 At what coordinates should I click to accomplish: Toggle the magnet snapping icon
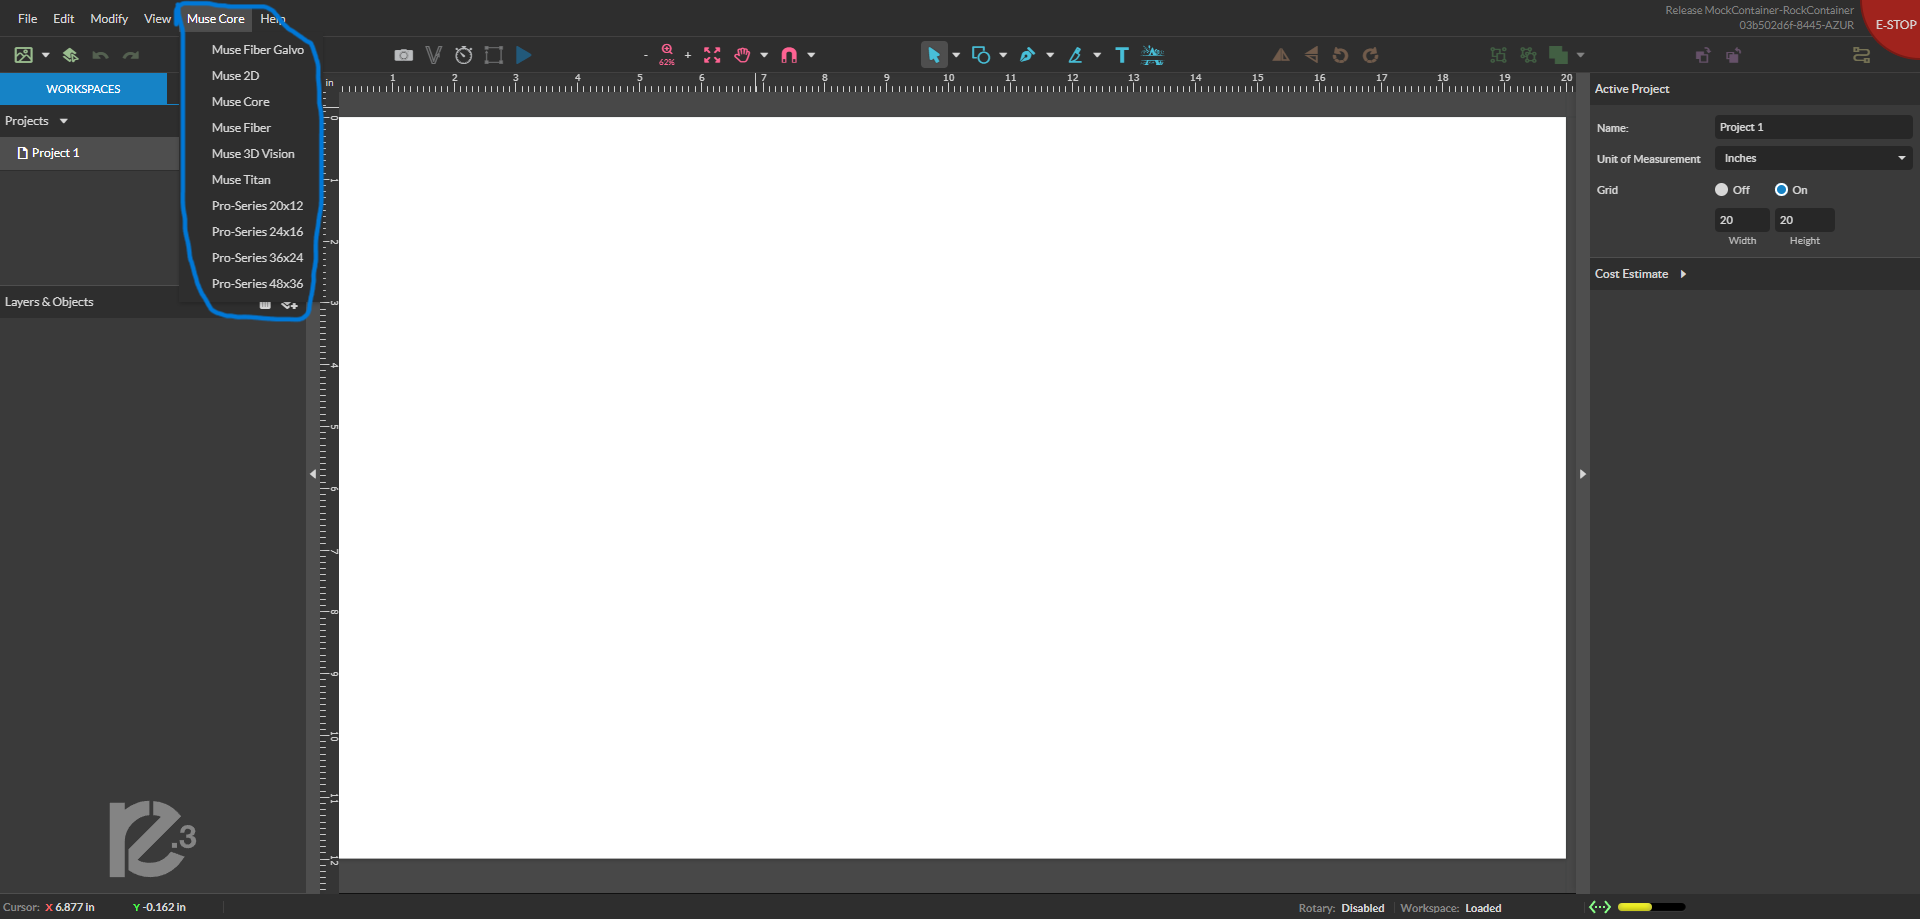pyautogui.click(x=789, y=55)
